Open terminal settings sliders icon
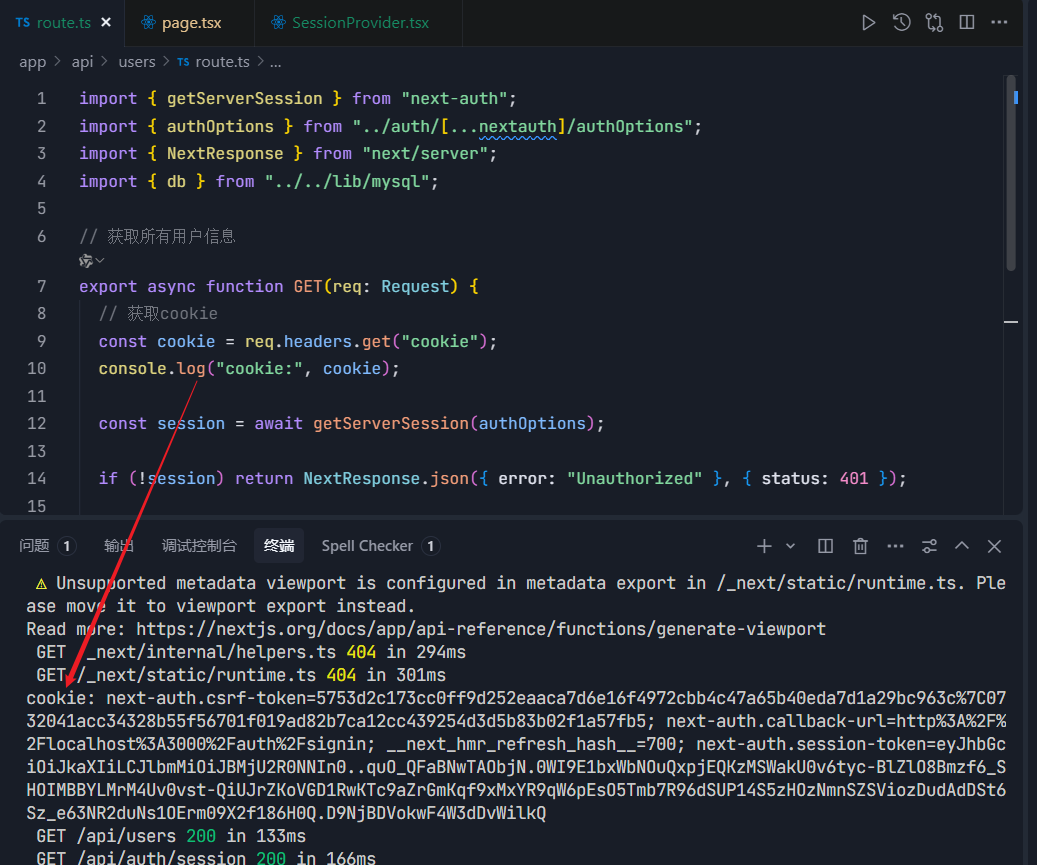1037x865 pixels. 929,546
